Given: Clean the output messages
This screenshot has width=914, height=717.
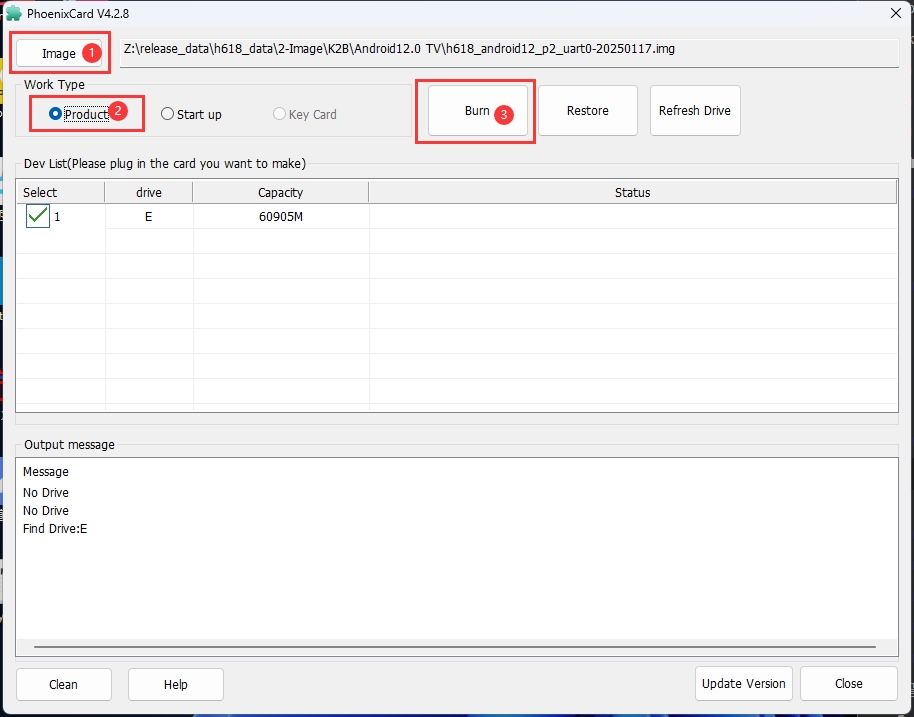Looking at the screenshot, I should pyautogui.click(x=63, y=684).
